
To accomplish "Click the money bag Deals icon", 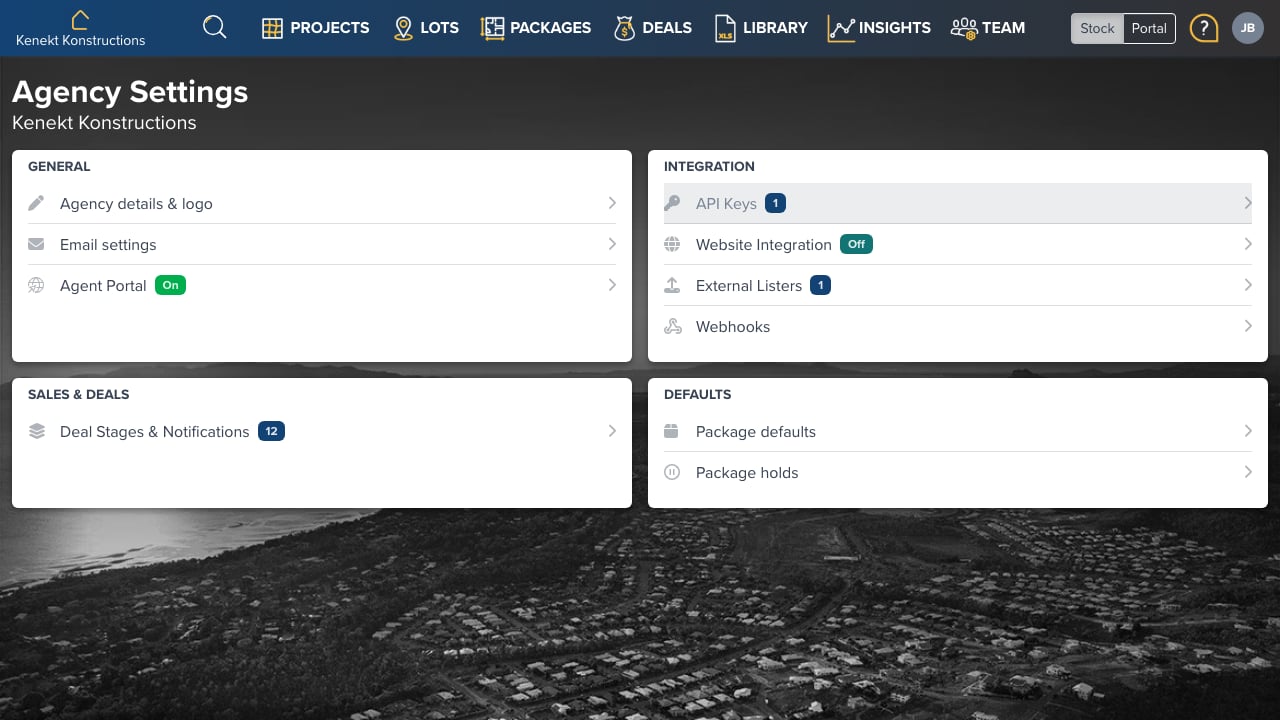I will (624, 28).
